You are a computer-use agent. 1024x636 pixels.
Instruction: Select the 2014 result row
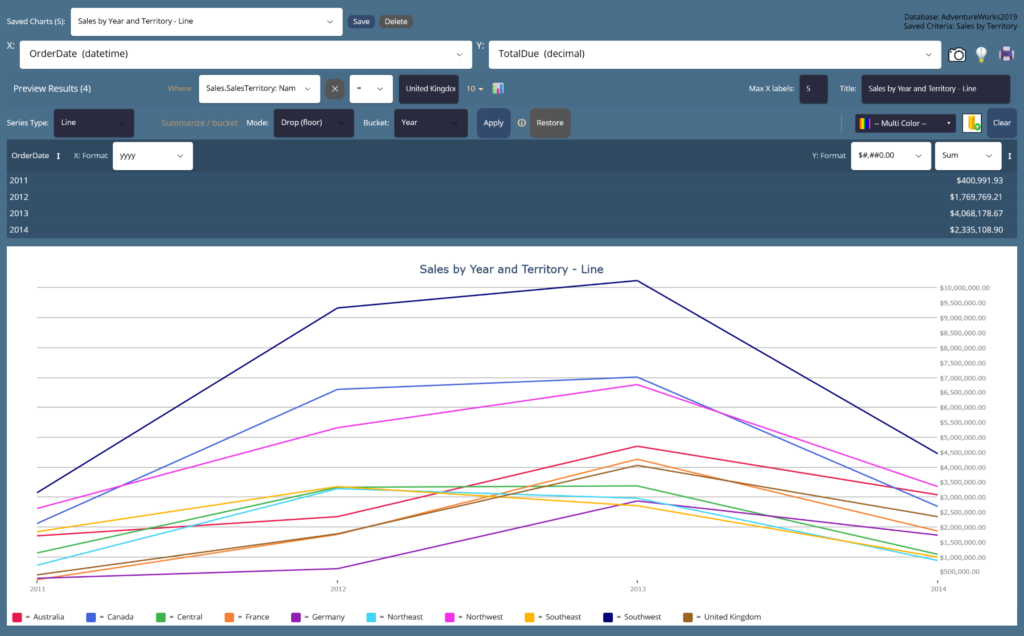(x=512, y=230)
